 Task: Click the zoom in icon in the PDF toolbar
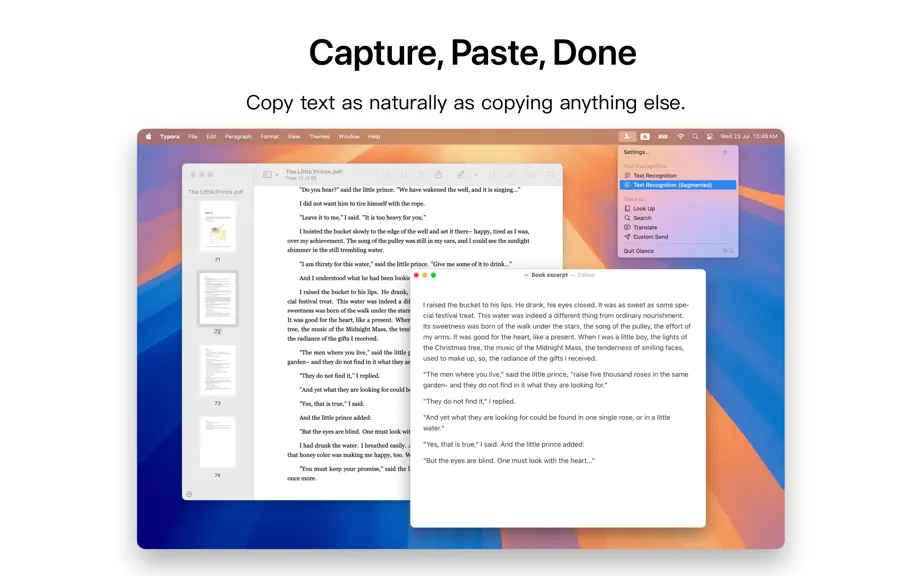421,175
